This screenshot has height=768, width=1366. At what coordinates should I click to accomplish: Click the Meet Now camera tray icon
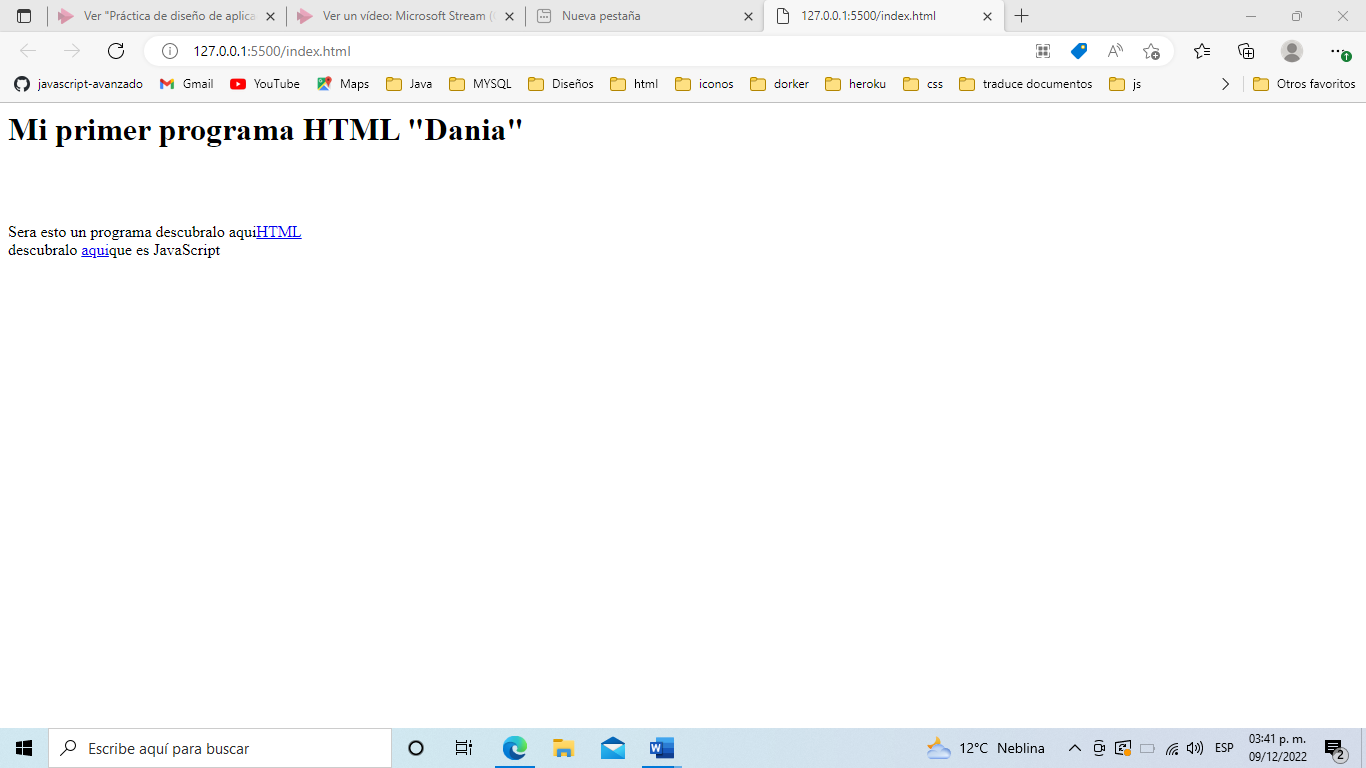coord(1099,748)
